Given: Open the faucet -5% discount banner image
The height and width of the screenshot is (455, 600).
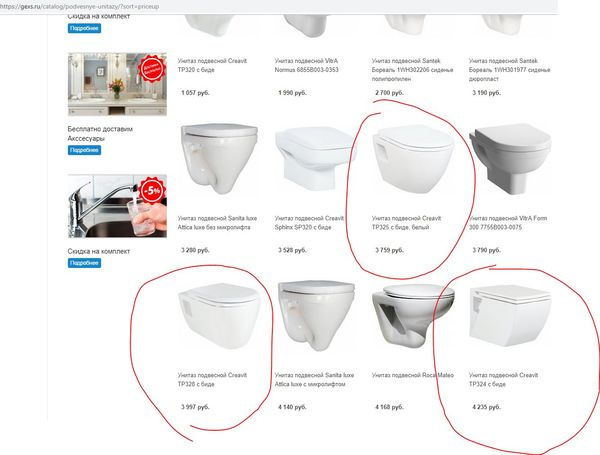Looking at the screenshot, I should coord(117,206).
